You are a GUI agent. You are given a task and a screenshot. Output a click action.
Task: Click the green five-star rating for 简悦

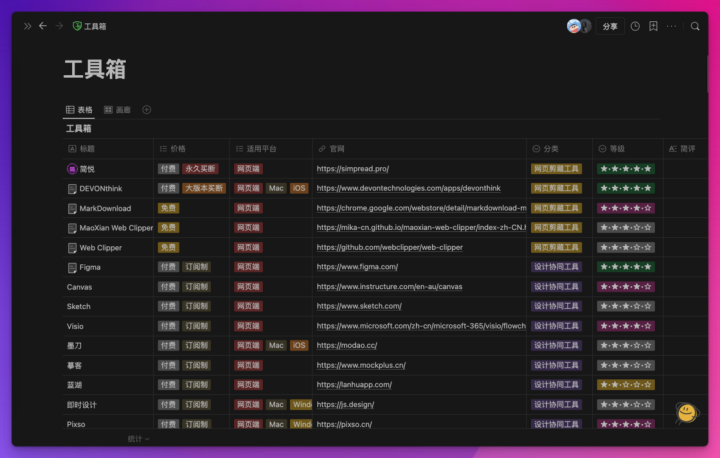point(626,169)
